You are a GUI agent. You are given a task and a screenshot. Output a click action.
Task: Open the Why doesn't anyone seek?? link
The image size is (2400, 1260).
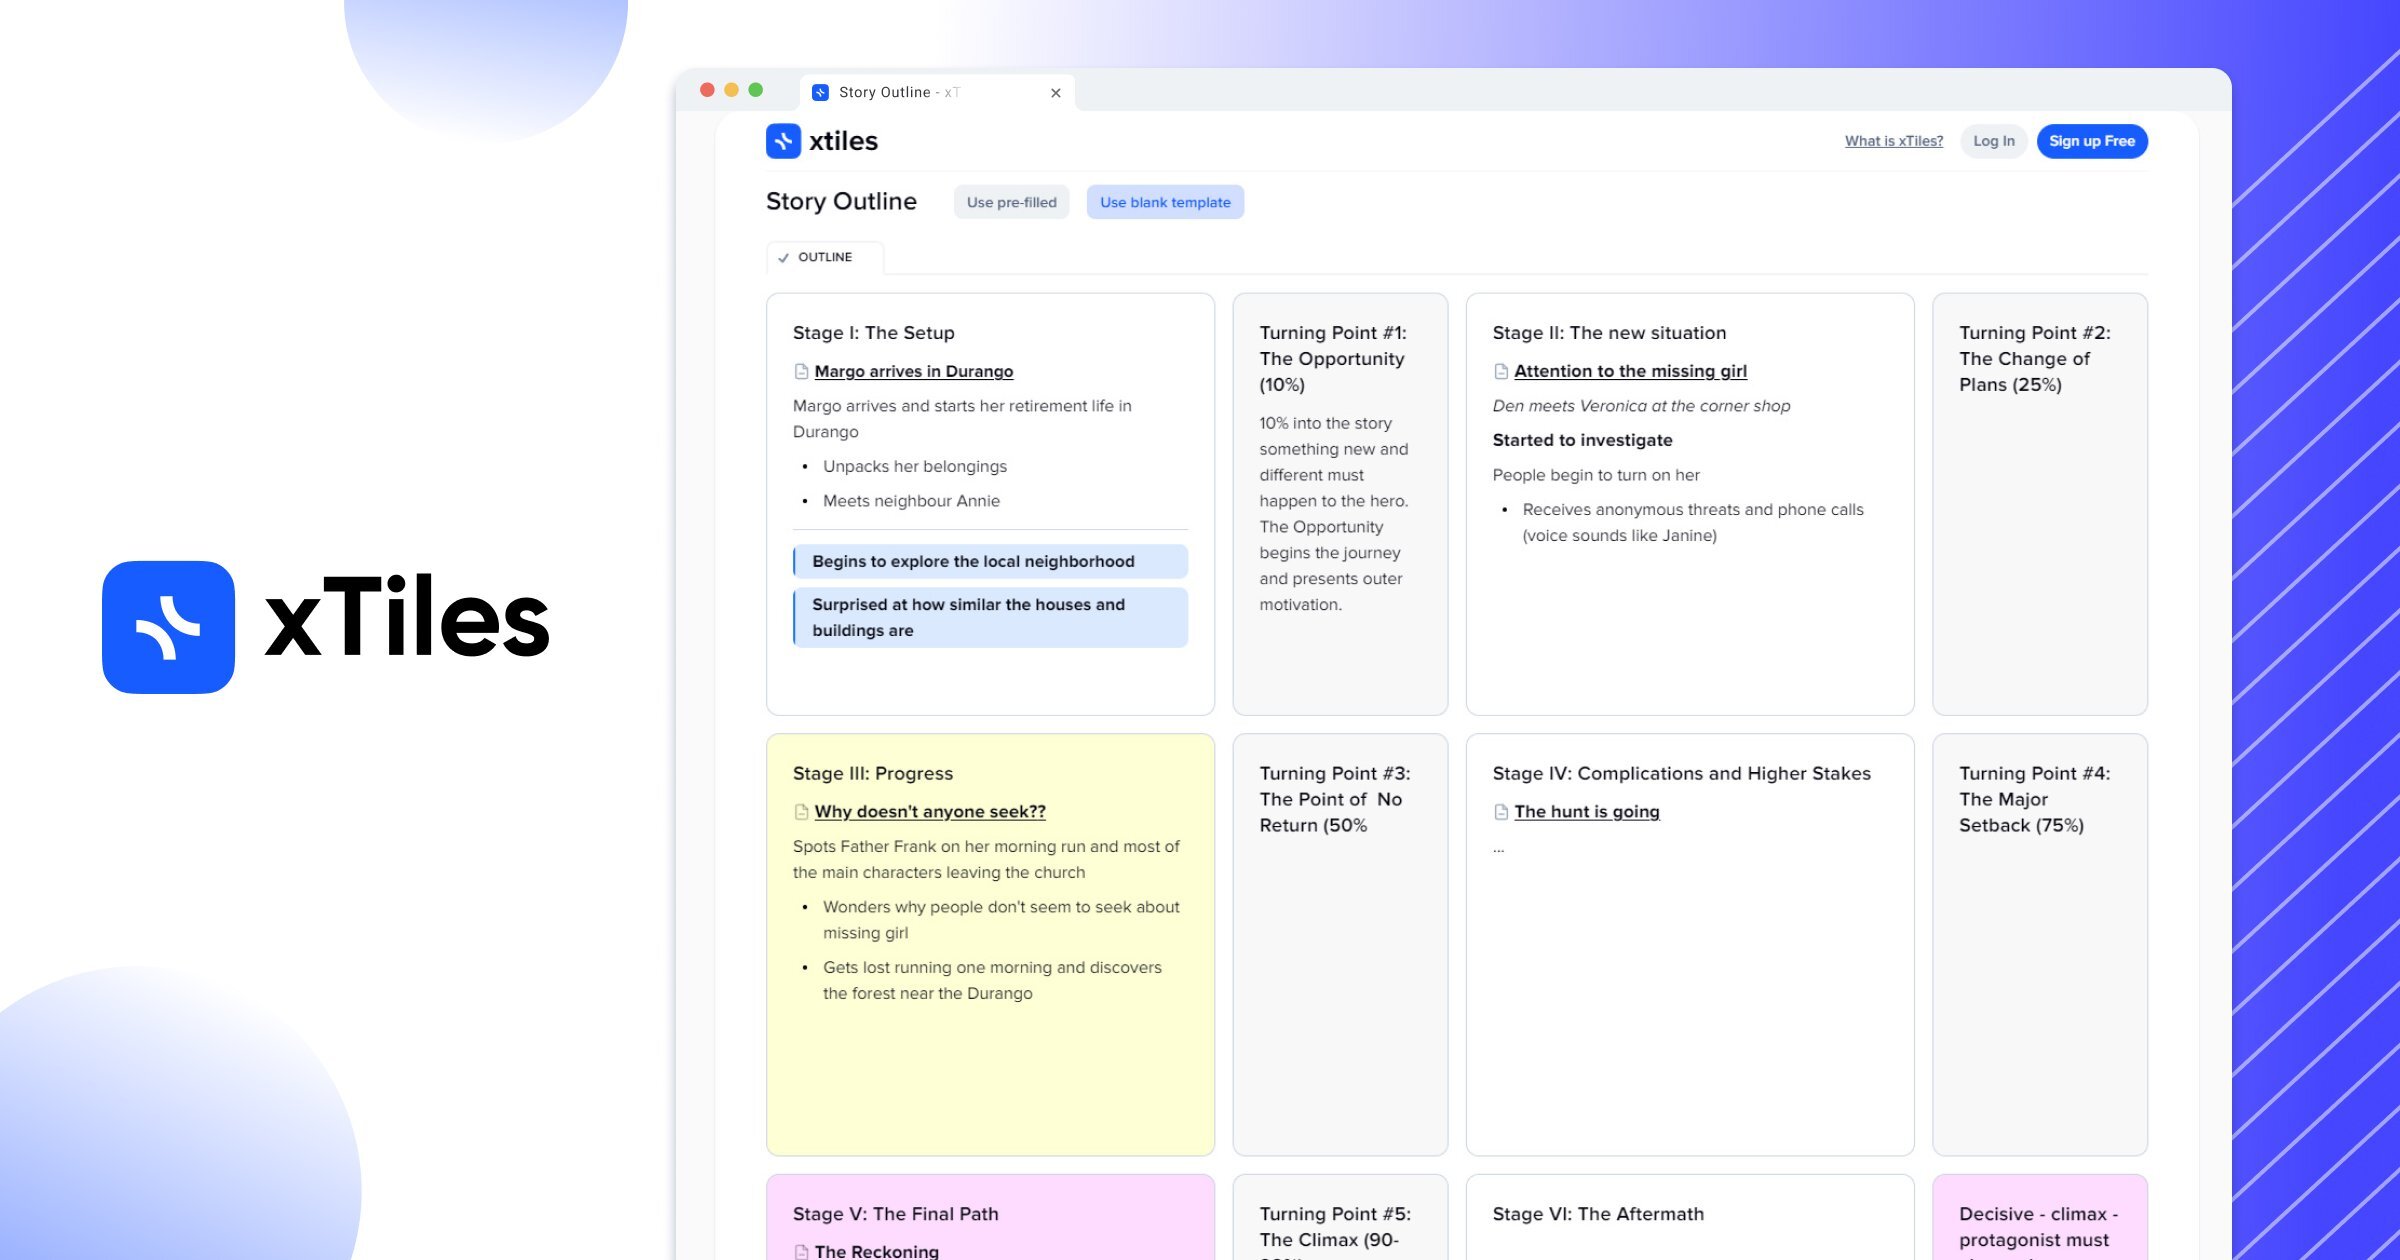pos(930,812)
